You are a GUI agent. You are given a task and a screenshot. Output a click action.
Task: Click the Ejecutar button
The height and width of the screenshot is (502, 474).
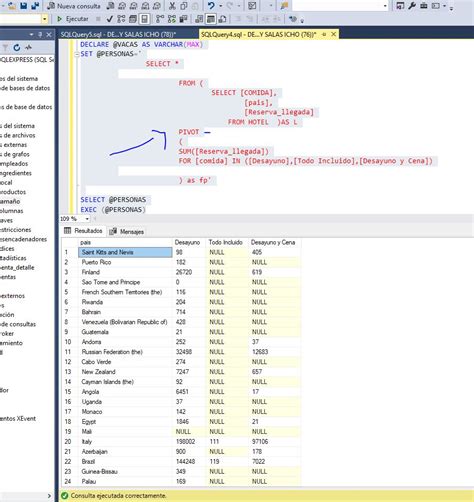click(73, 19)
